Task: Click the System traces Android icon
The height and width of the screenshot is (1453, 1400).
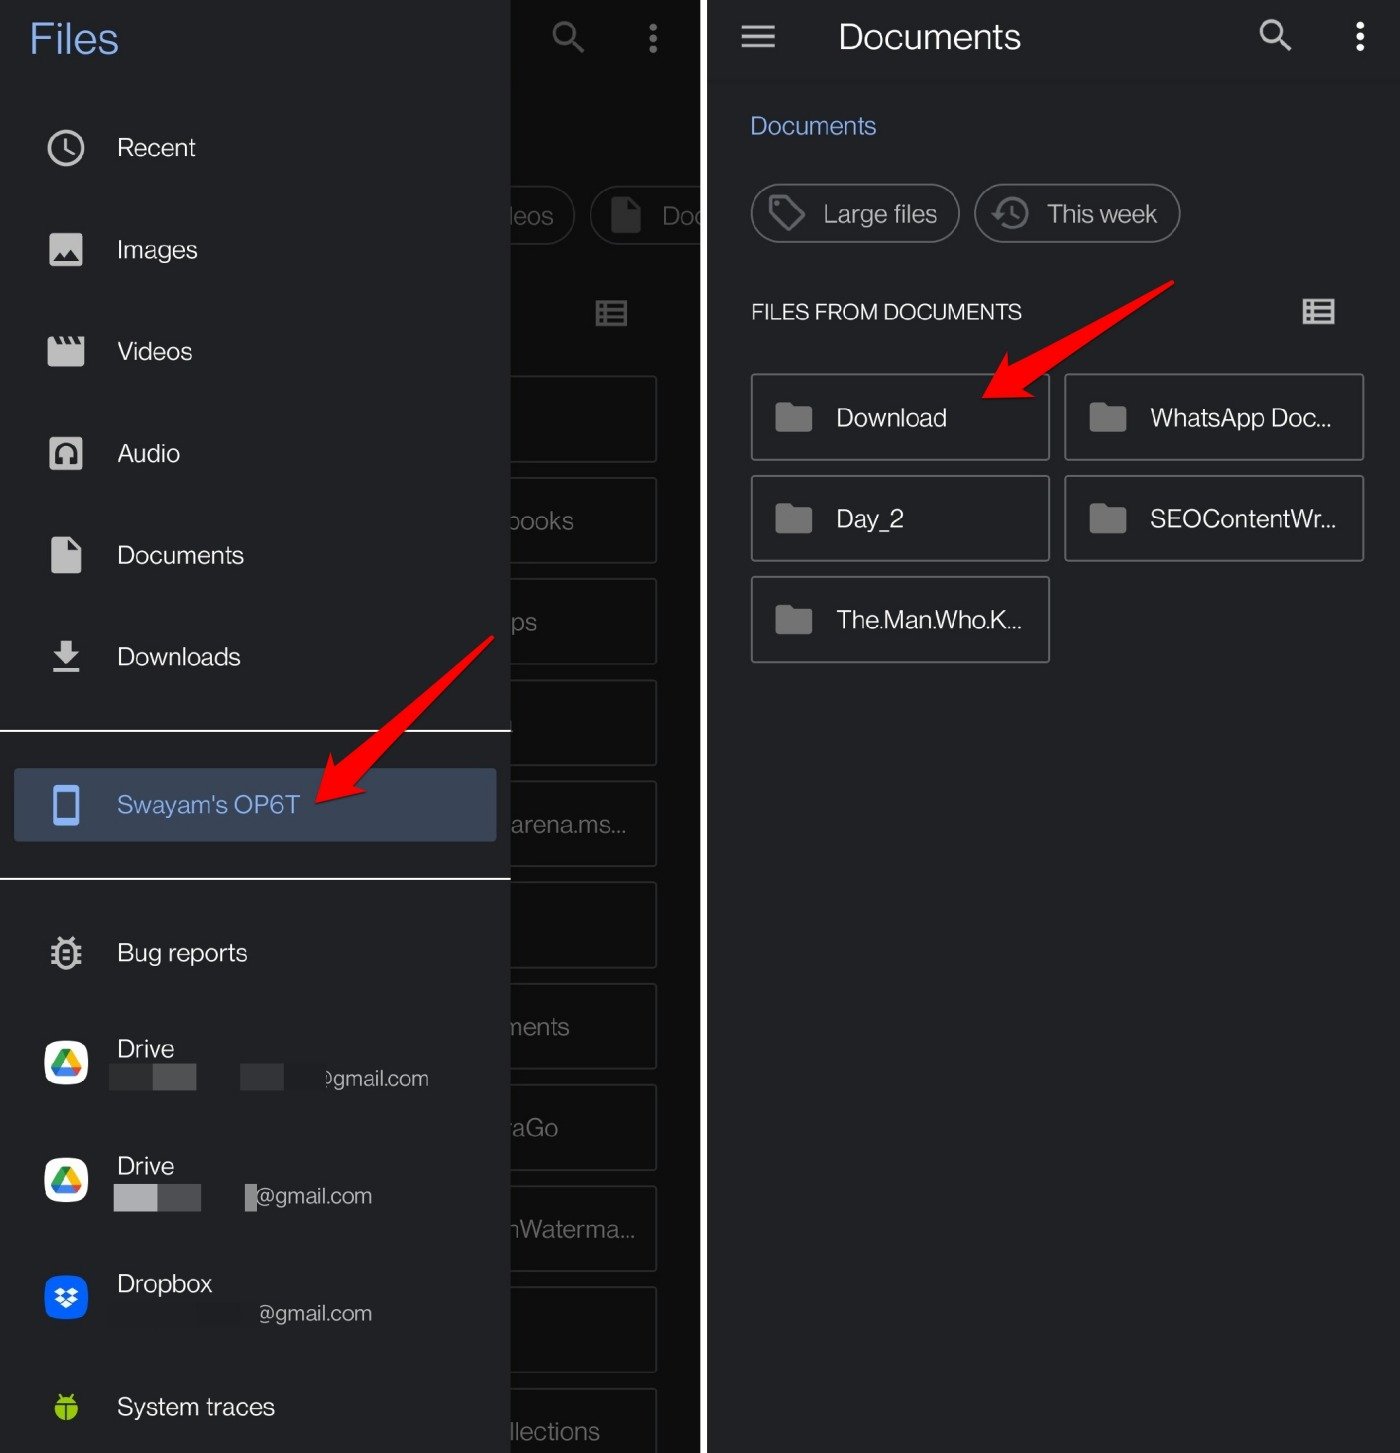Action: [66, 1407]
